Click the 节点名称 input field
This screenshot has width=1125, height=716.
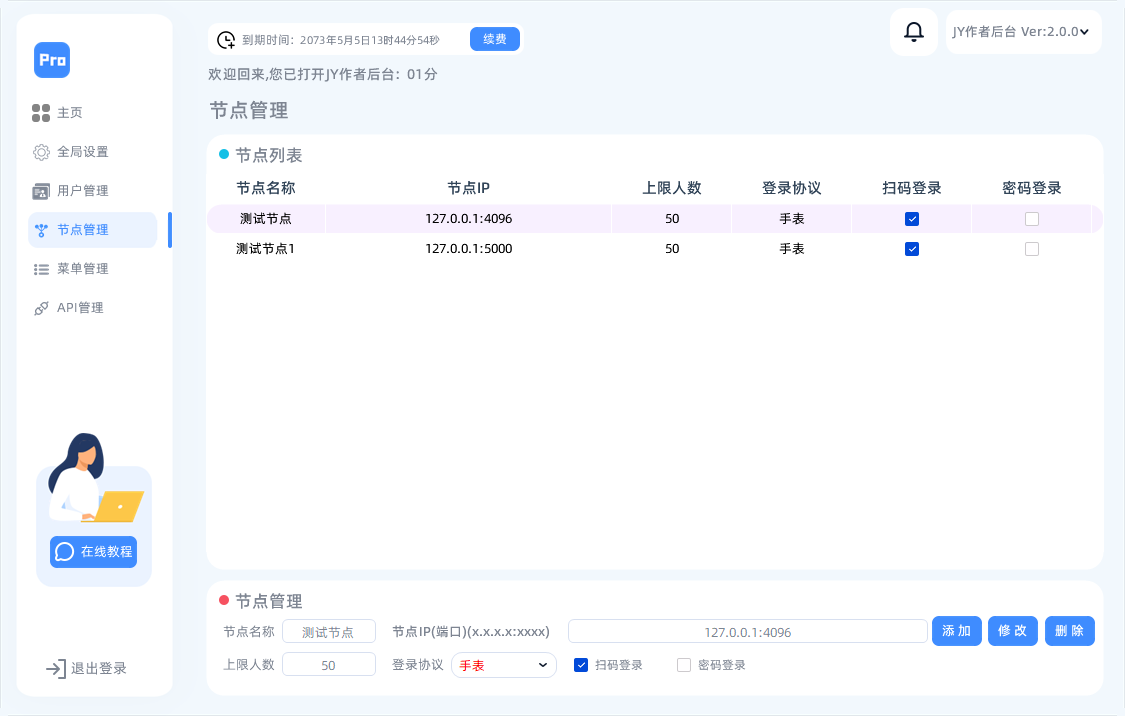click(x=329, y=631)
